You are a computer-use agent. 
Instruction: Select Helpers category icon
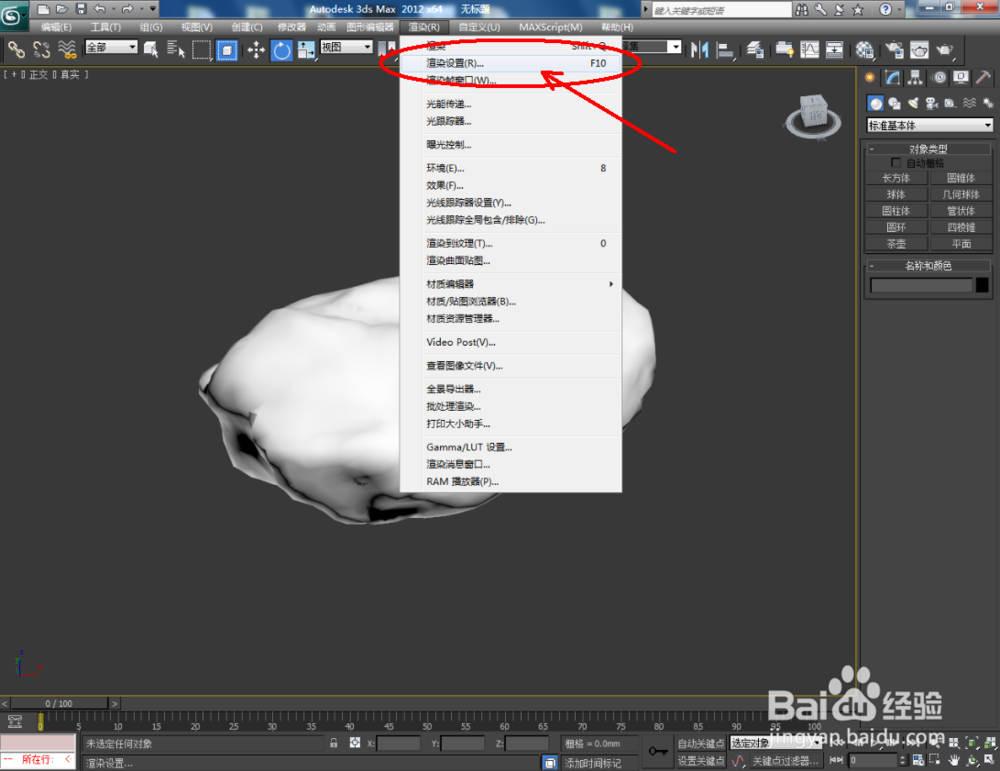click(950, 103)
